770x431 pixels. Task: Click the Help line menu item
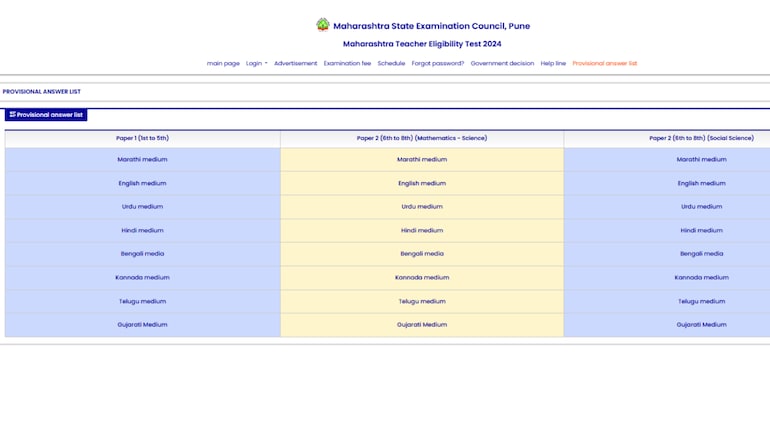[x=553, y=63]
